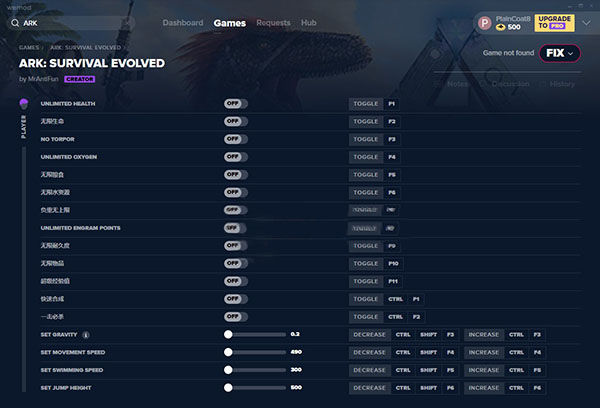Switch to the Games tab
The height and width of the screenshot is (408, 600).
(230, 23)
